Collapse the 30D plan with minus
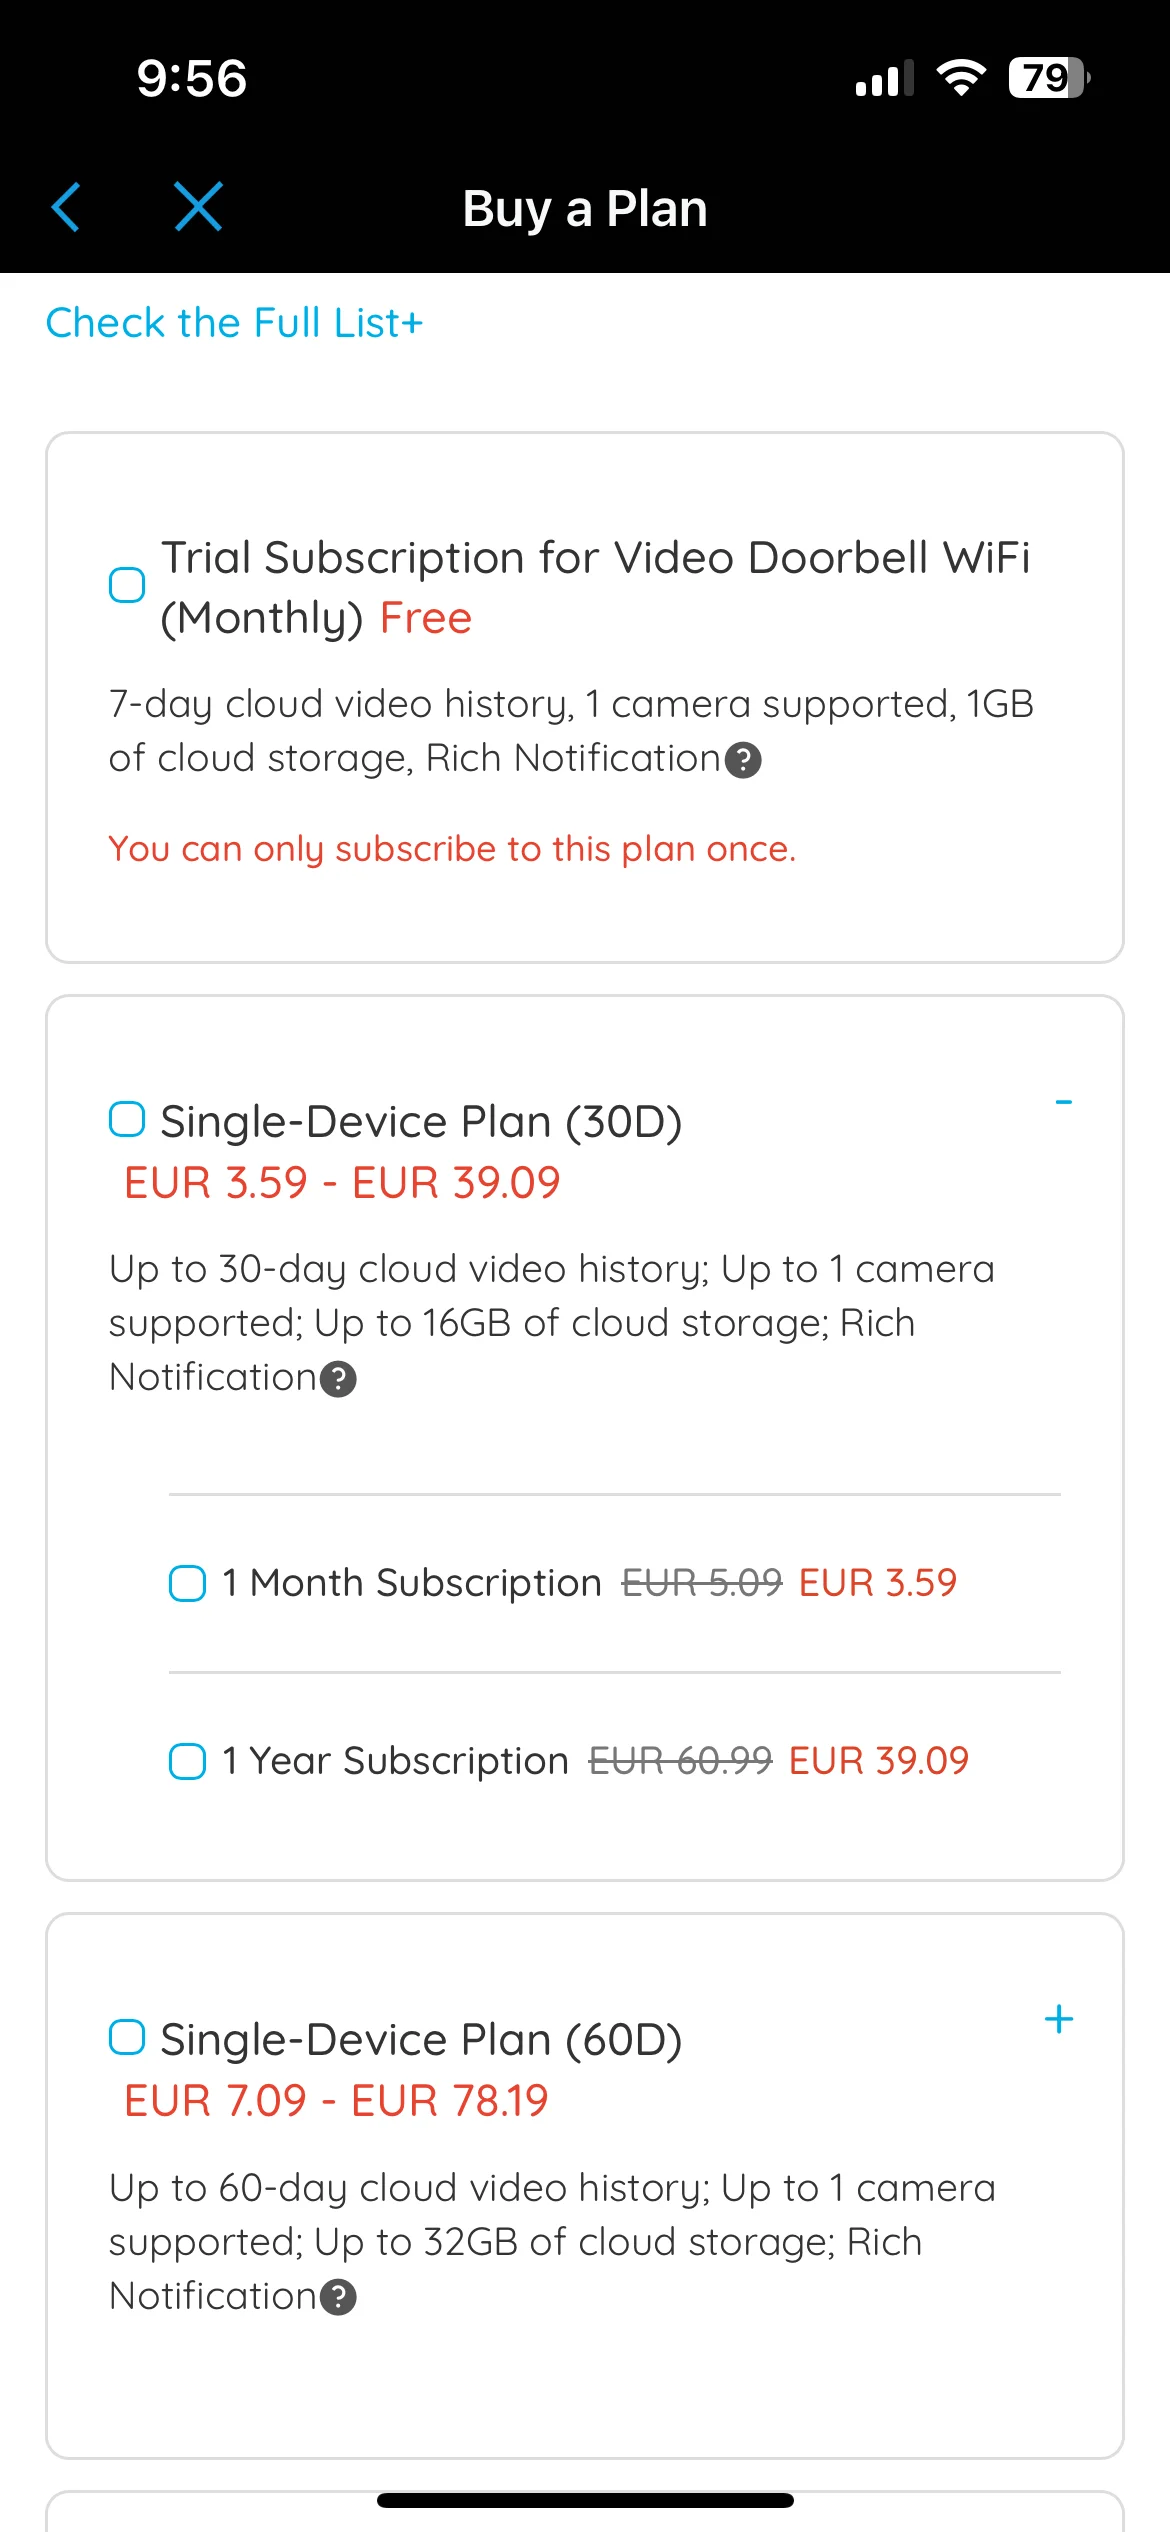 1063,1102
